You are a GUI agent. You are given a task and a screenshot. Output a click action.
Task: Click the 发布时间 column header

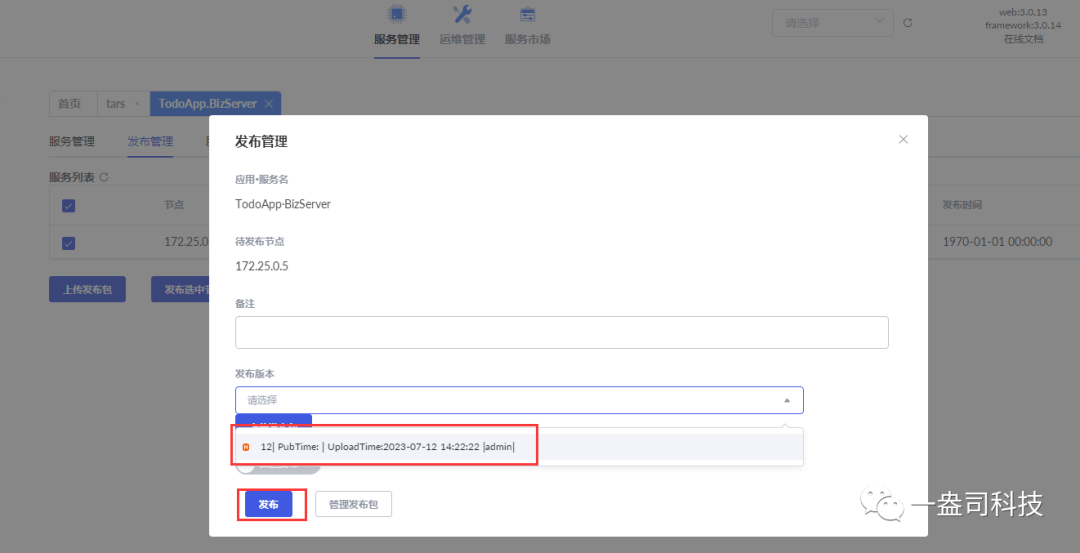[962, 205]
